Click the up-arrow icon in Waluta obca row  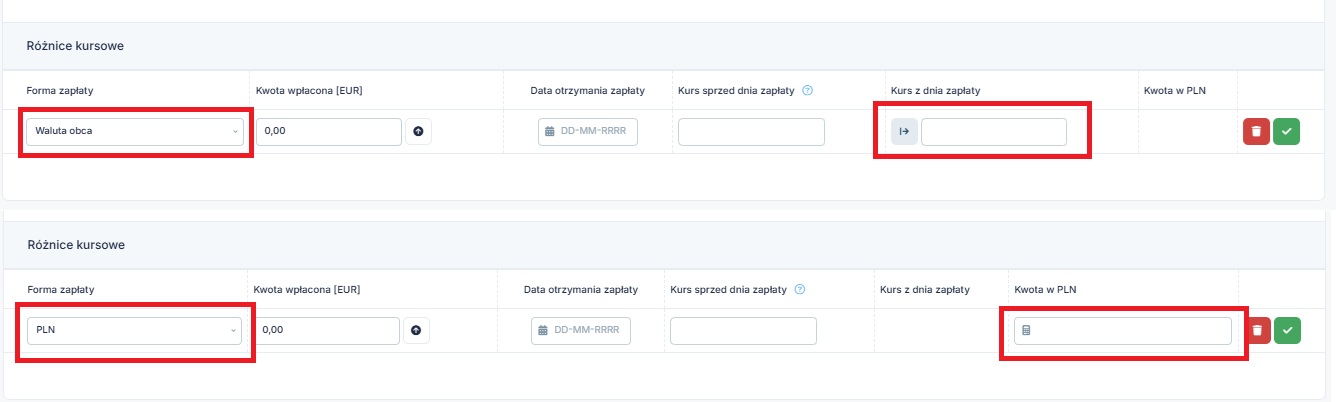[418, 131]
